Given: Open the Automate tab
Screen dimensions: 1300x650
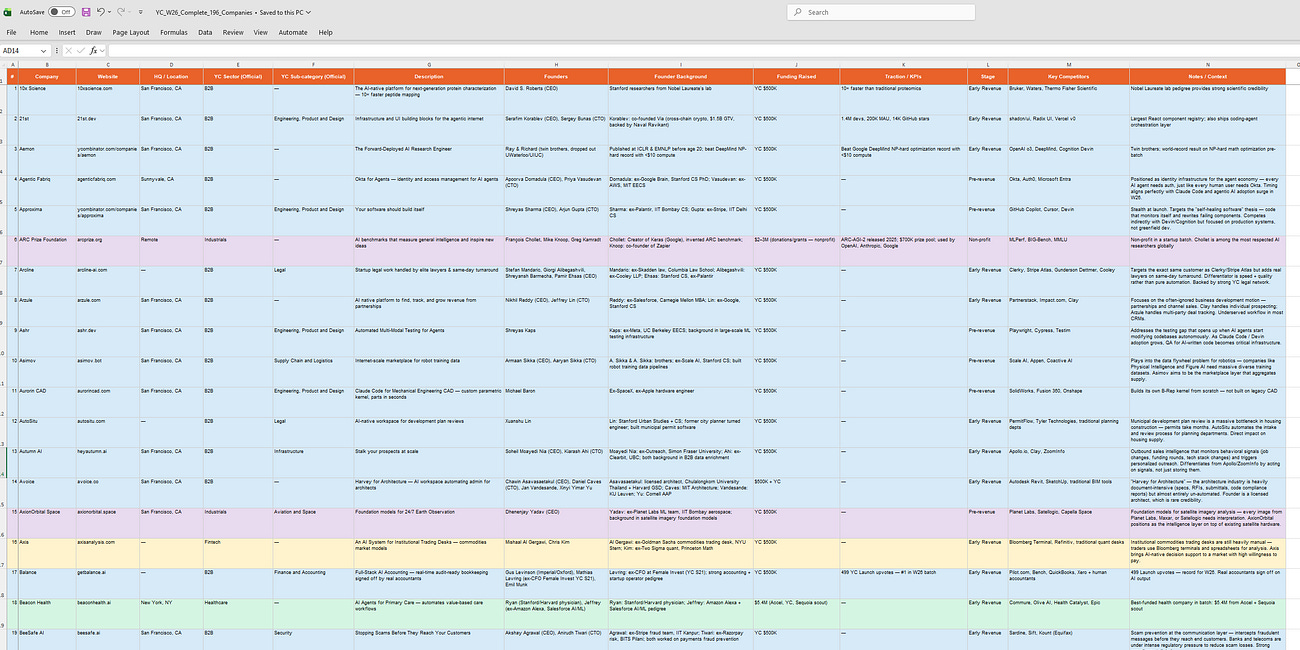Looking at the screenshot, I should click(293, 32).
